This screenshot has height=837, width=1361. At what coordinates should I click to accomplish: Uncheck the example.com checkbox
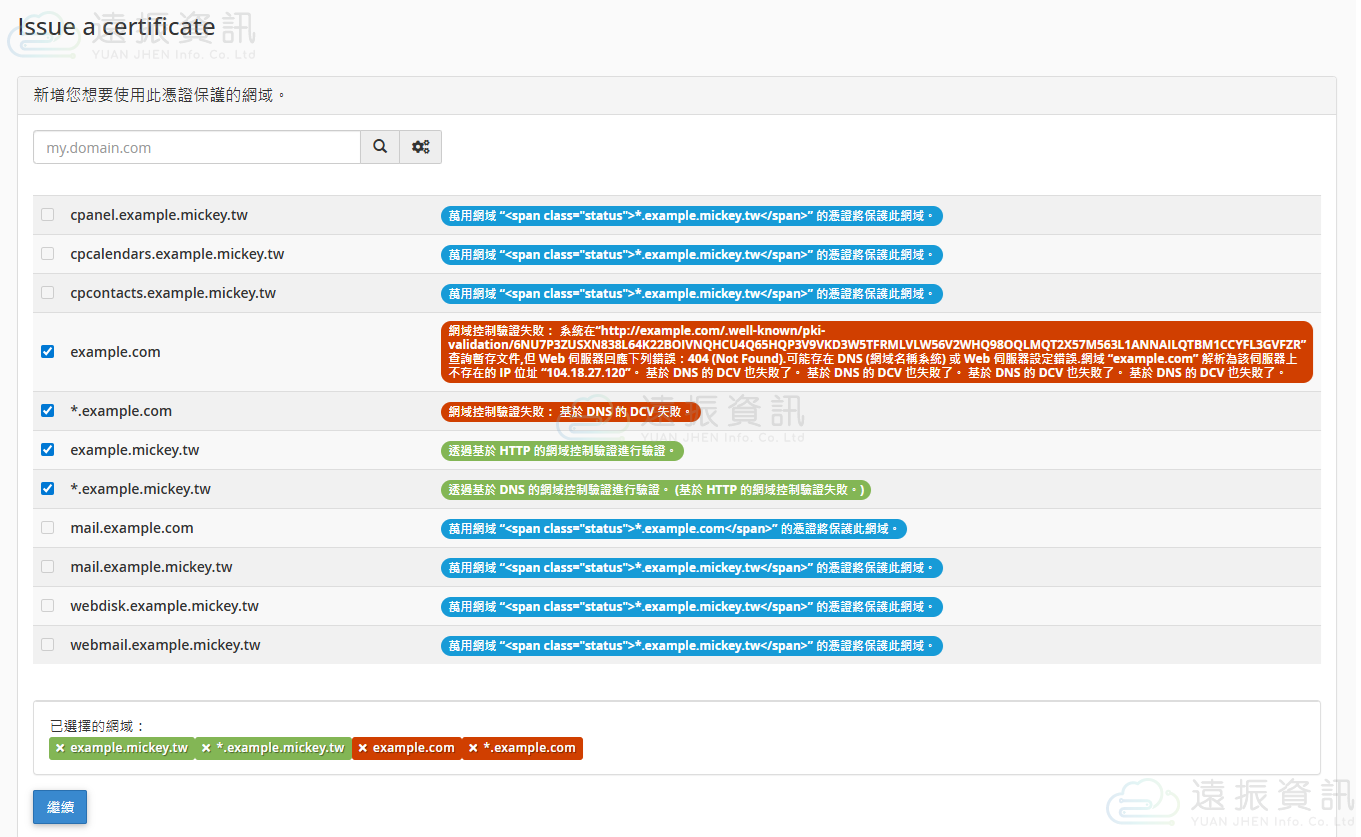point(48,352)
